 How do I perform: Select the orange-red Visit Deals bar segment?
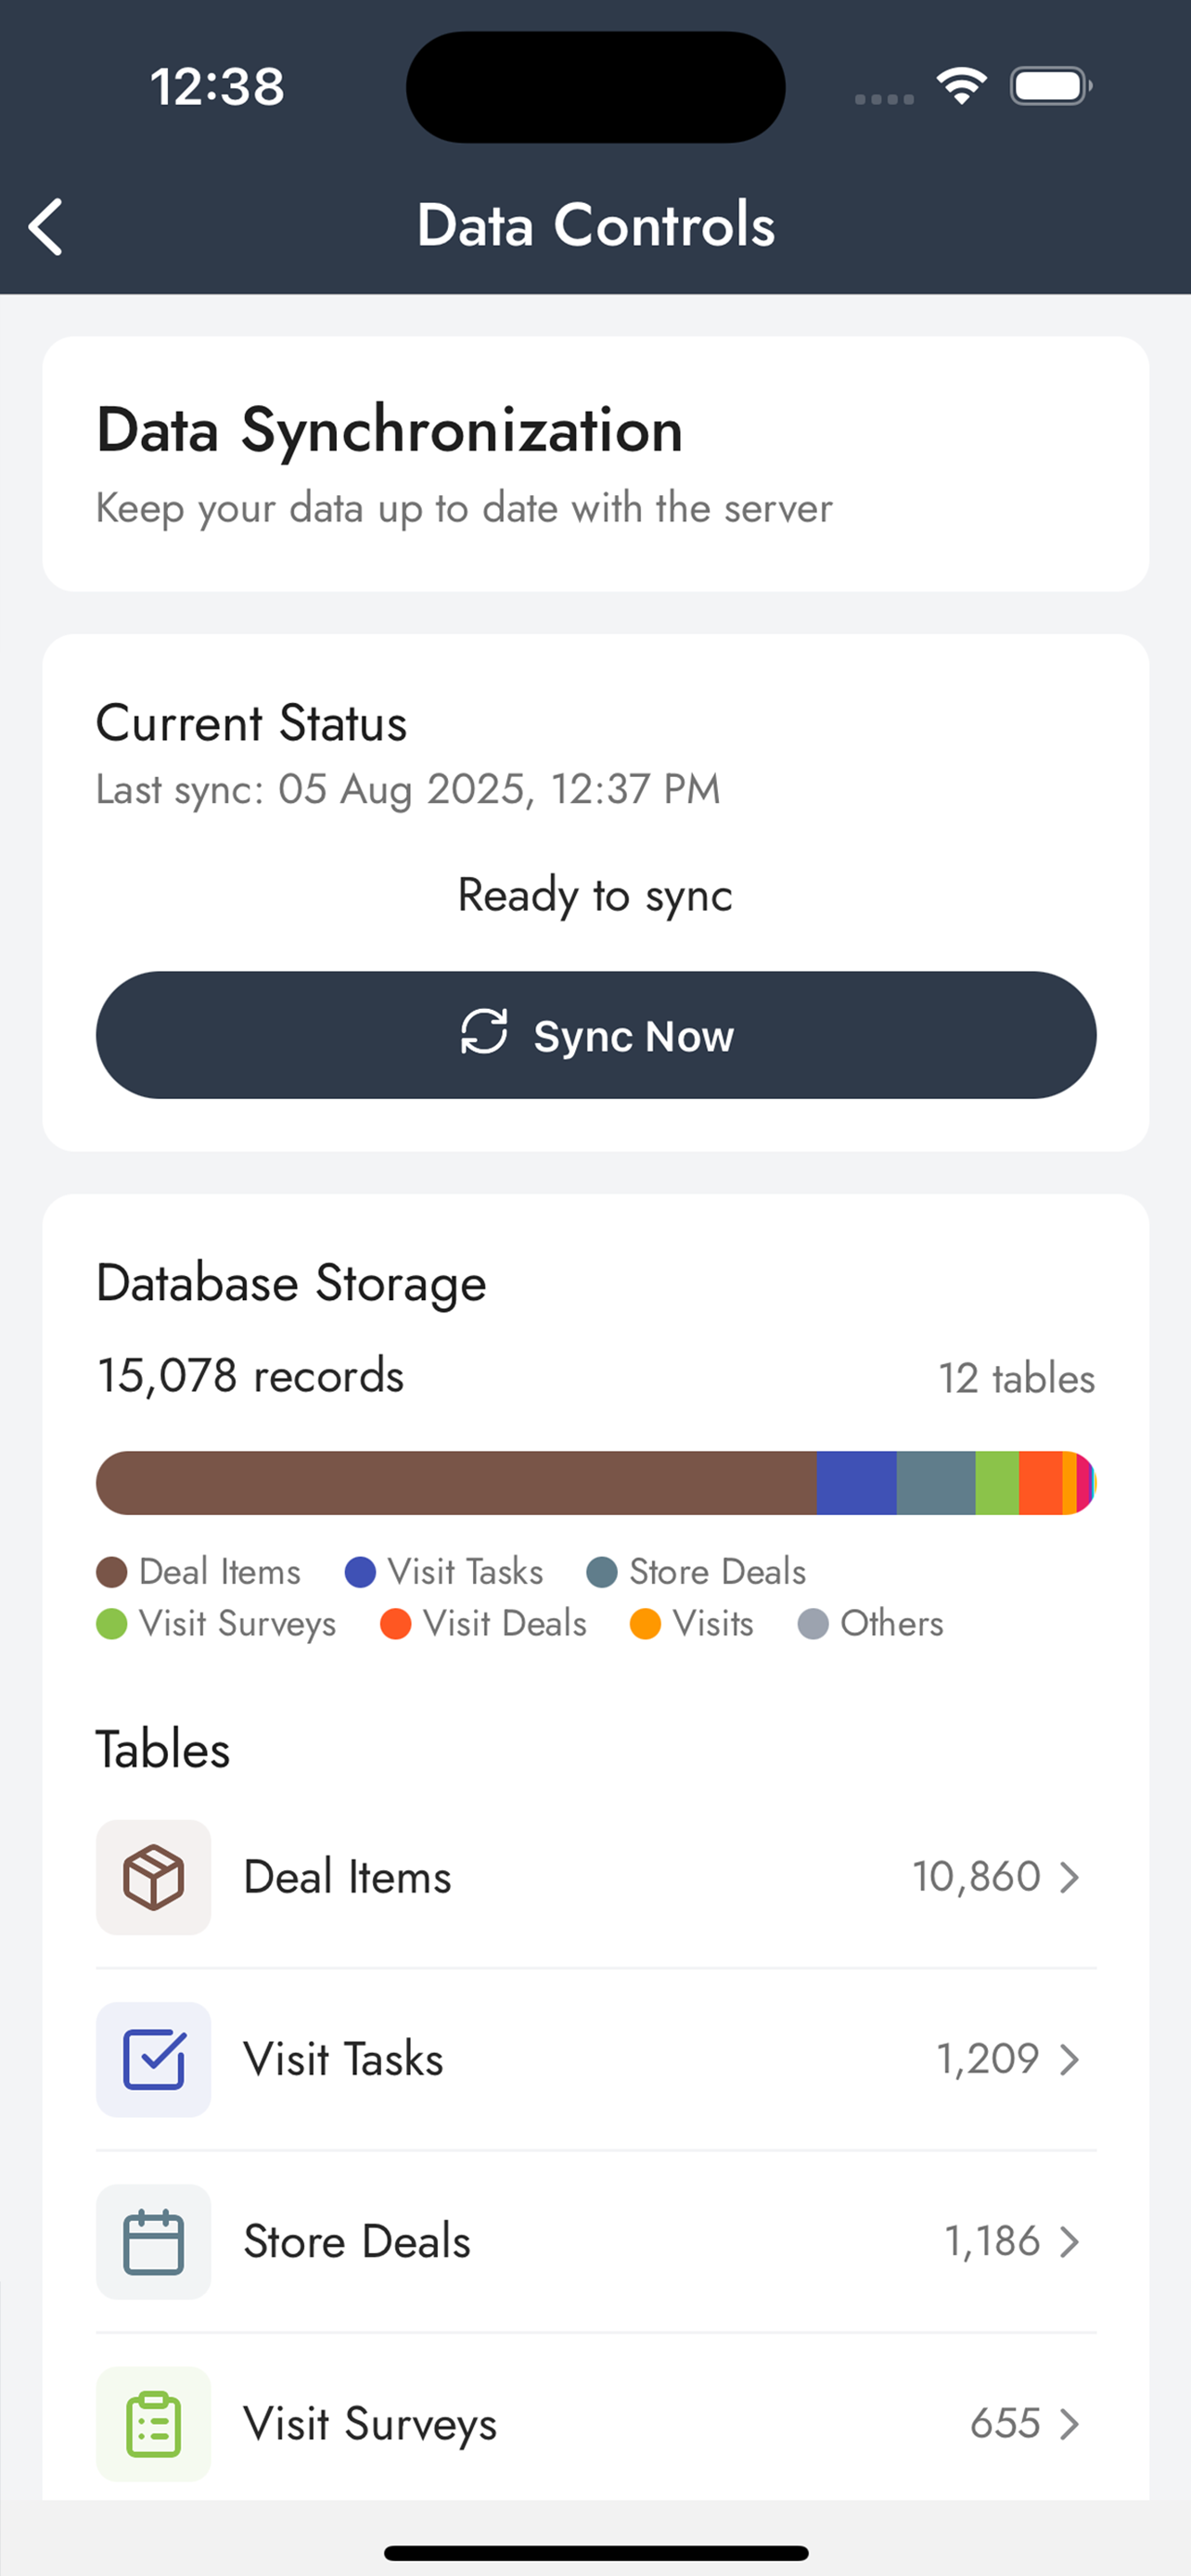1040,1483
